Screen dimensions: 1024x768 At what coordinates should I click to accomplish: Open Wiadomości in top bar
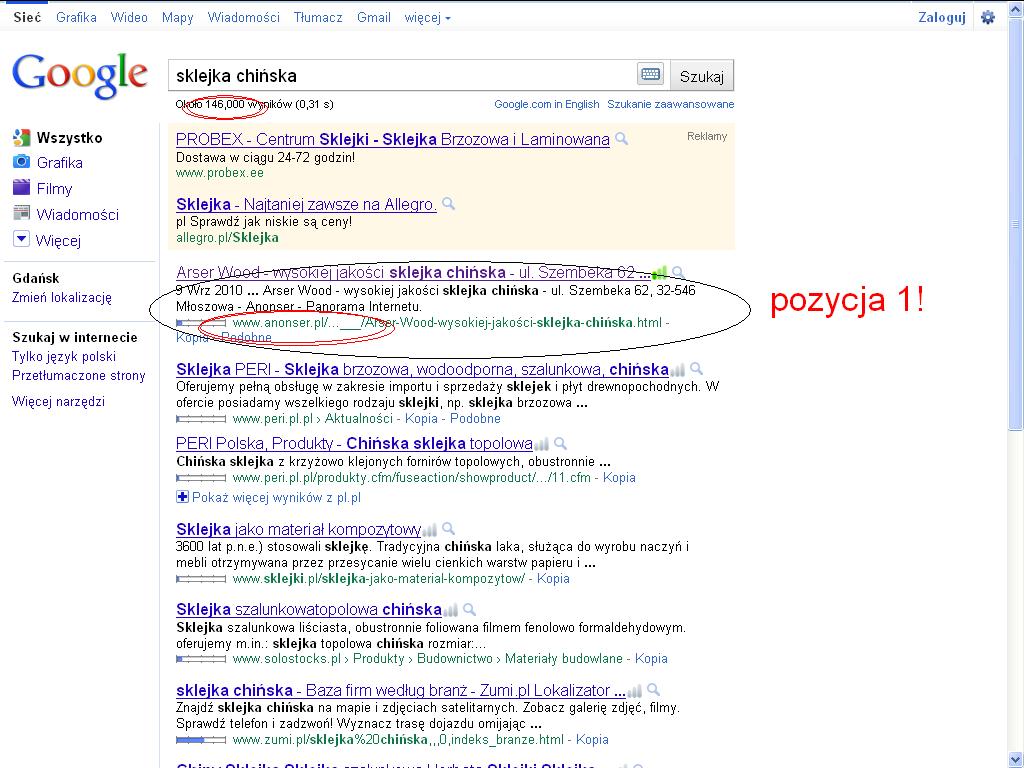tap(244, 18)
